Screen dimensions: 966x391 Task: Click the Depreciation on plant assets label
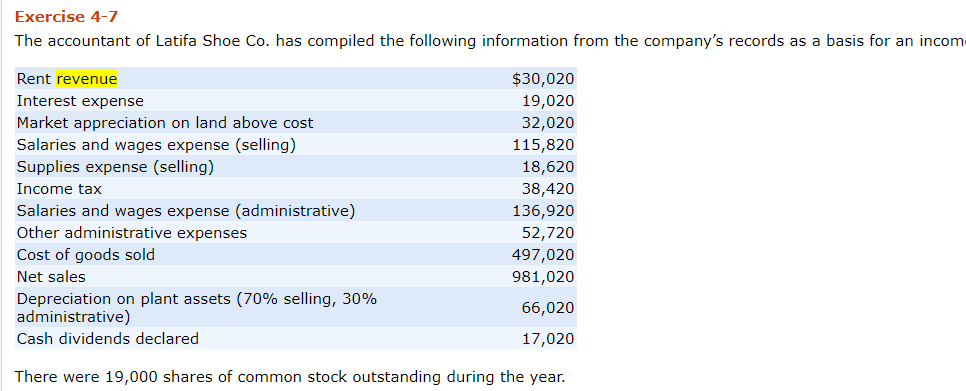point(197,308)
